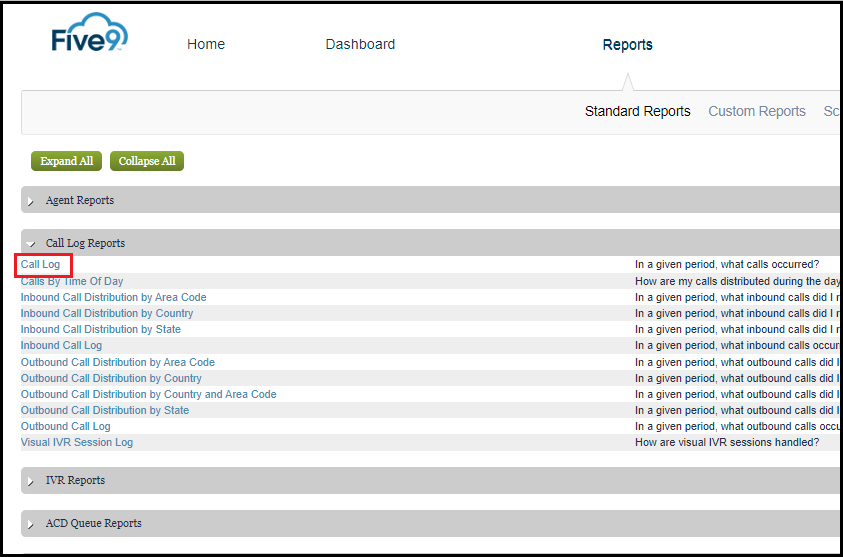843x557 pixels.
Task: Open the Visual IVR Session Log report
Action: coord(77,442)
